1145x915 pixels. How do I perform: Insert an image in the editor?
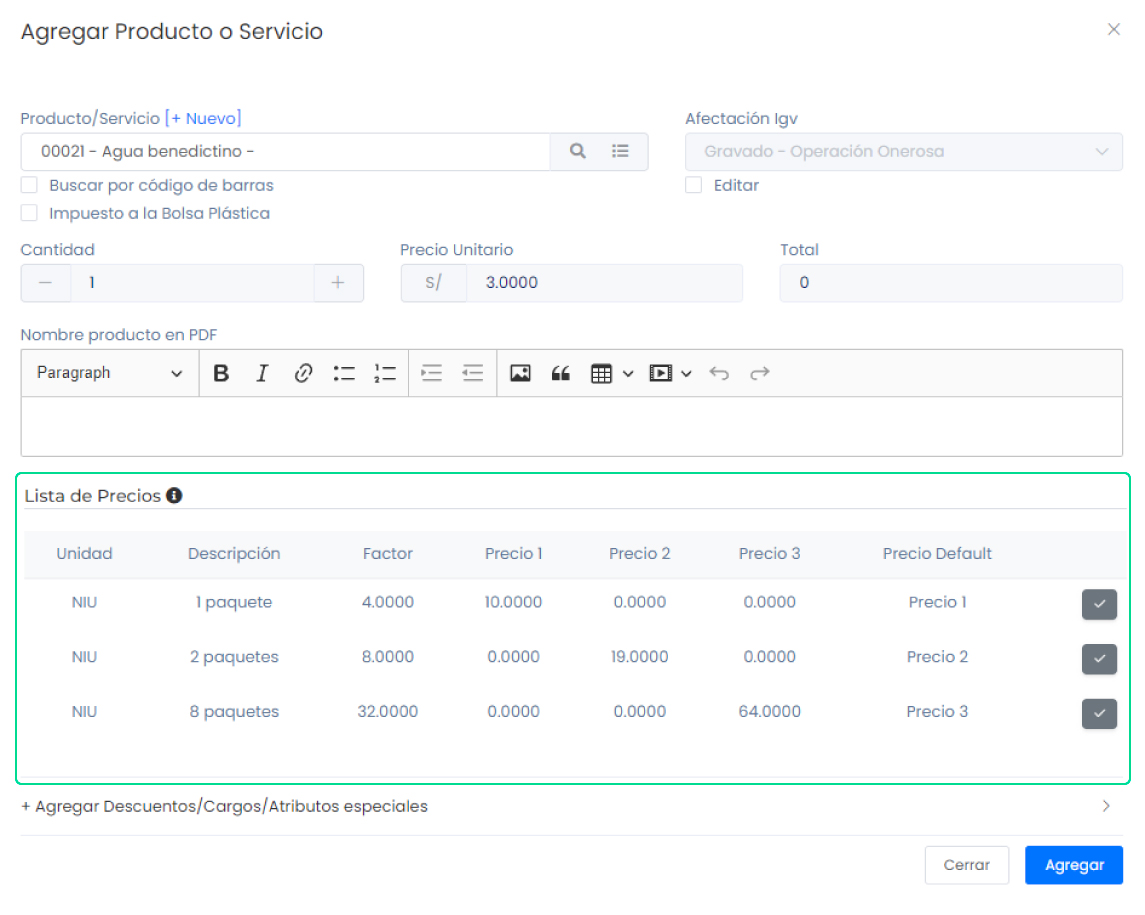pos(520,373)
